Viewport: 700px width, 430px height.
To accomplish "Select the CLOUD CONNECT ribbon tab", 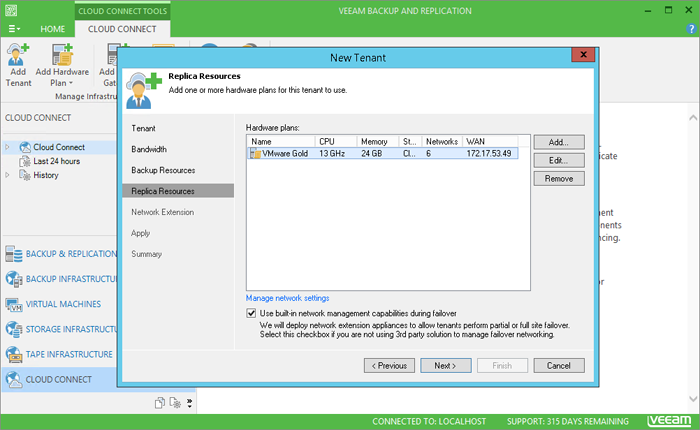I will coord(122,29).
